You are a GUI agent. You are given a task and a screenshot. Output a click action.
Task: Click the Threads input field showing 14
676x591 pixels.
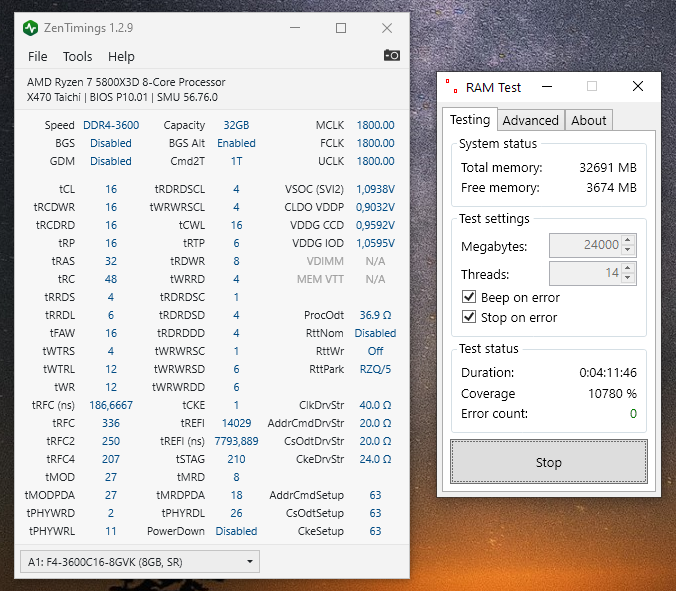(x=585, y=273)
